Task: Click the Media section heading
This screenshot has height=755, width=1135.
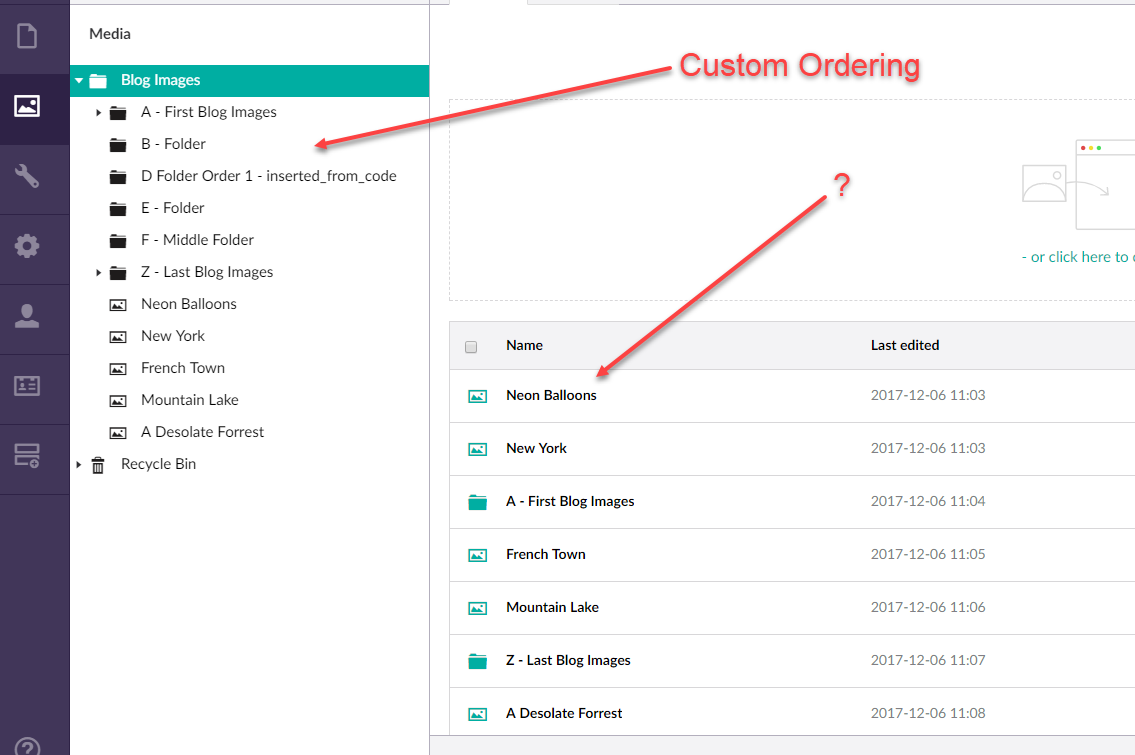Action: (110, 33)
